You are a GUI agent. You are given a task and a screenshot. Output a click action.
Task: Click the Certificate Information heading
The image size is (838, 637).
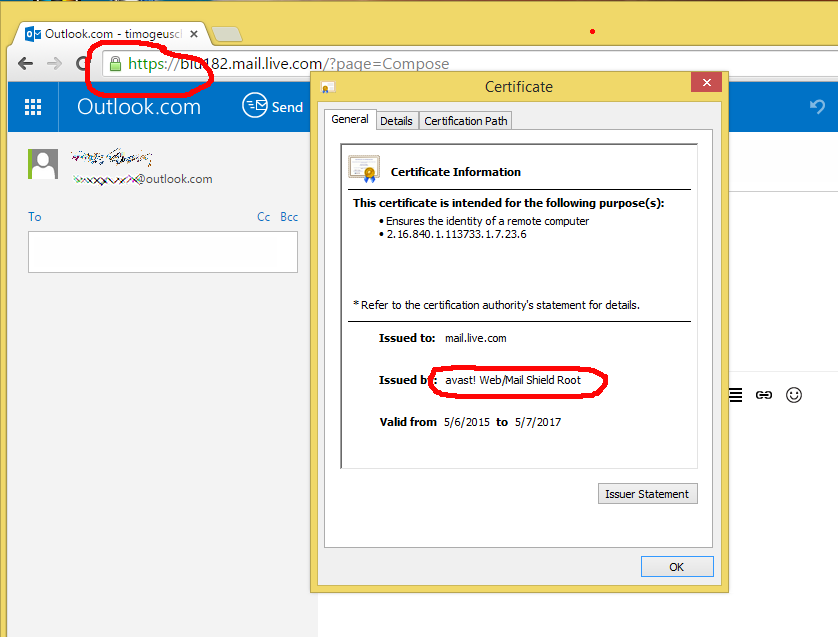pyautogui.click(x=455, y=172)
